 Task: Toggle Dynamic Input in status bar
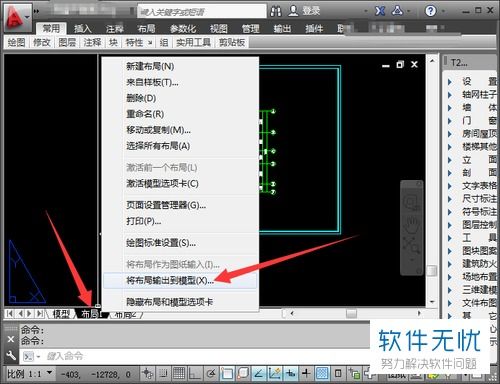[291, 373]
